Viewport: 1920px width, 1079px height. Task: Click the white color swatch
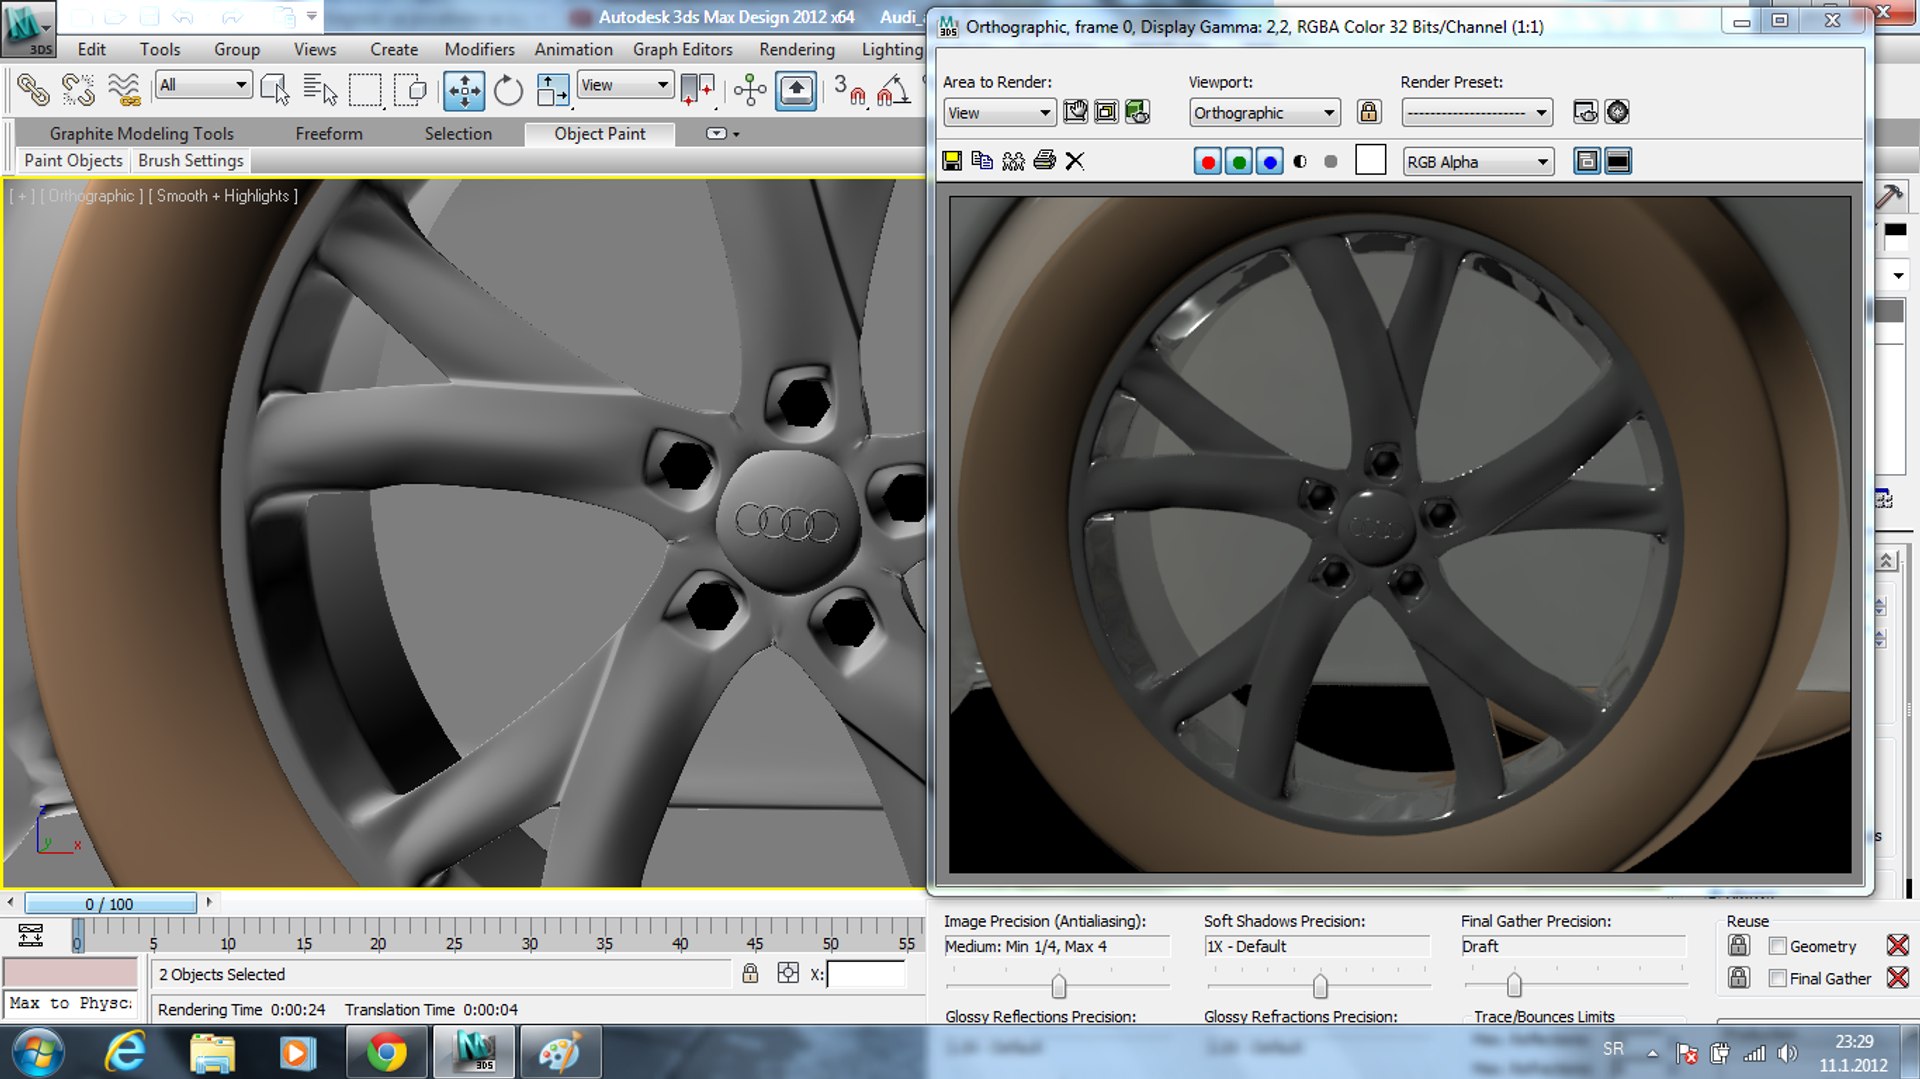[1371, 160]
